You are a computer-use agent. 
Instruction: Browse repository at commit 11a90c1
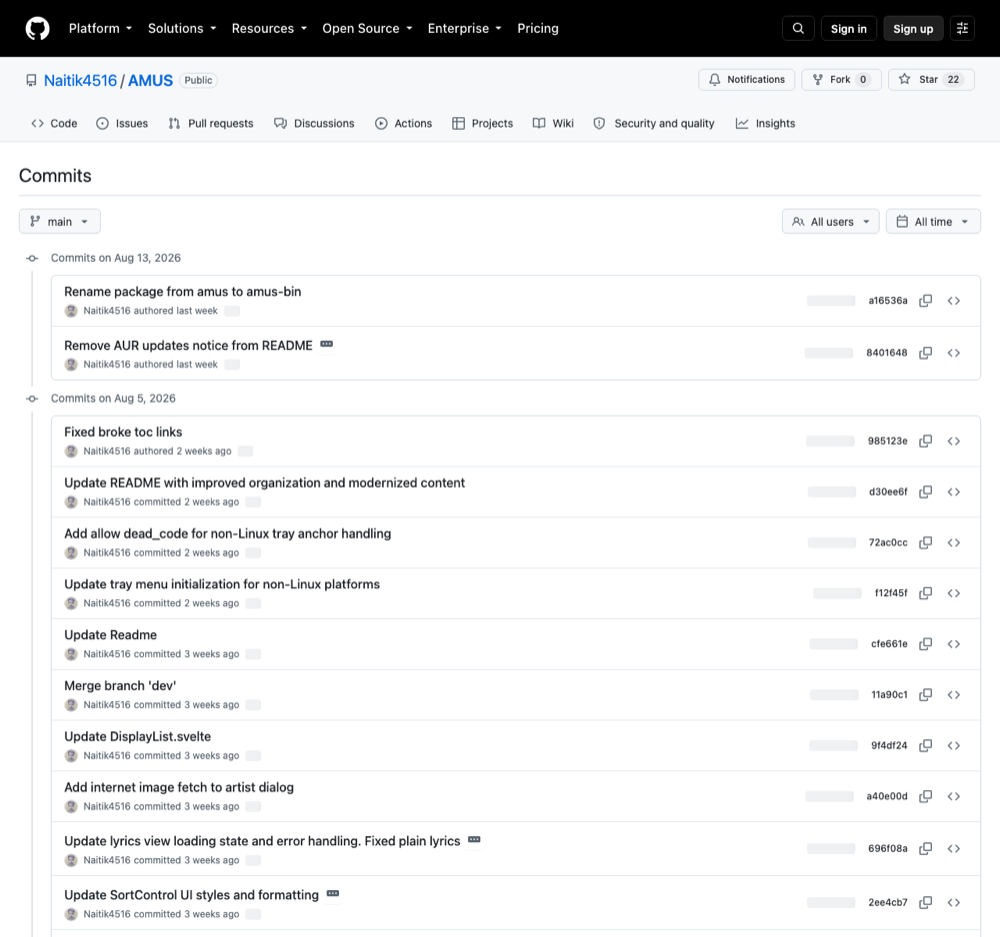[x=953, y=695]
